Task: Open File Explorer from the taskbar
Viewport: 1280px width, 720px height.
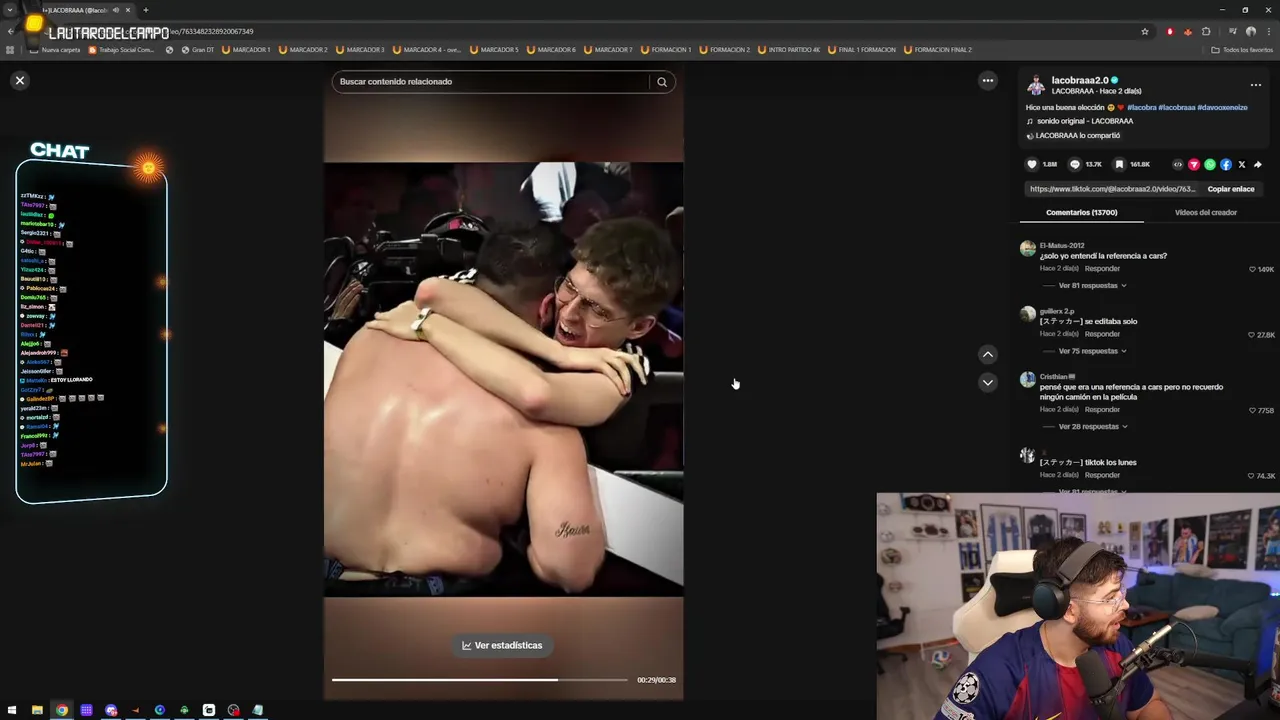Action: 37,710
